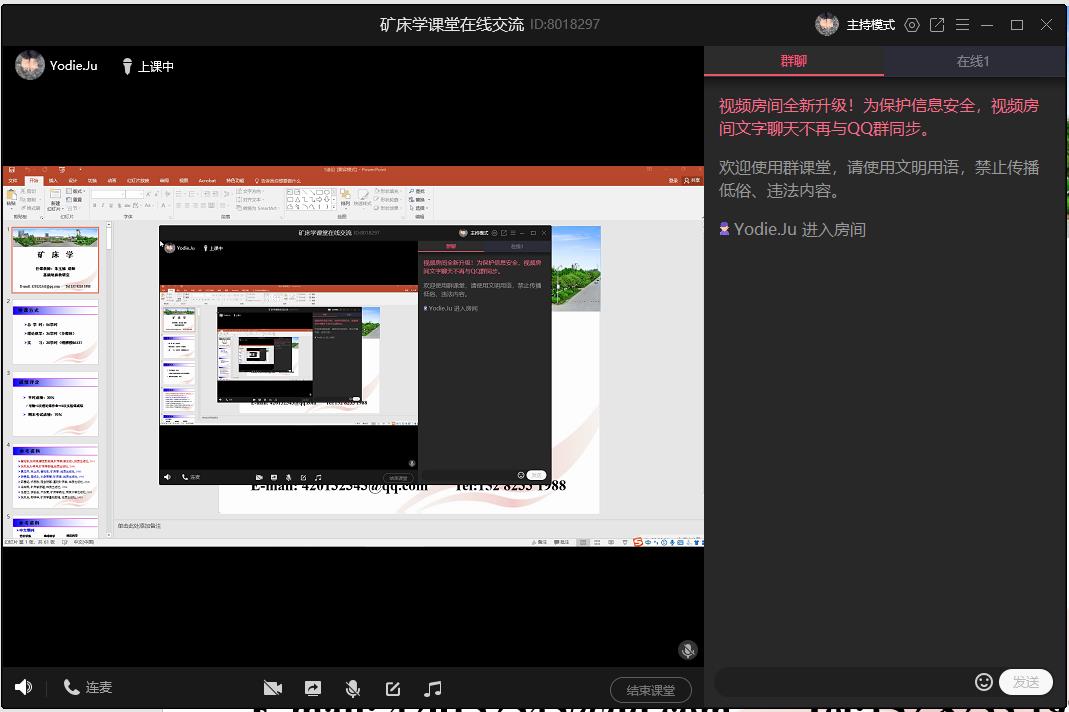Start a 连麦 voice connection

(88, 687)
